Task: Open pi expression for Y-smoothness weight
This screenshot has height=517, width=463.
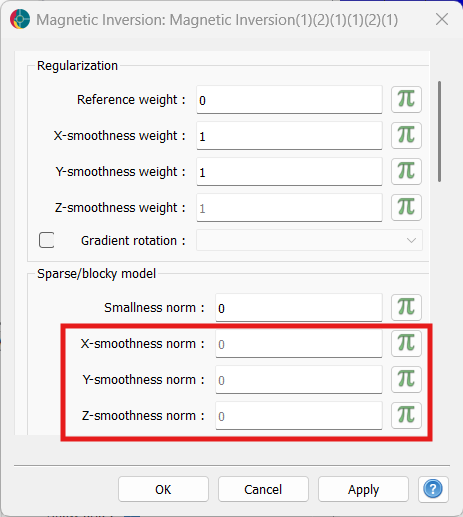Action: click(406, 171)
